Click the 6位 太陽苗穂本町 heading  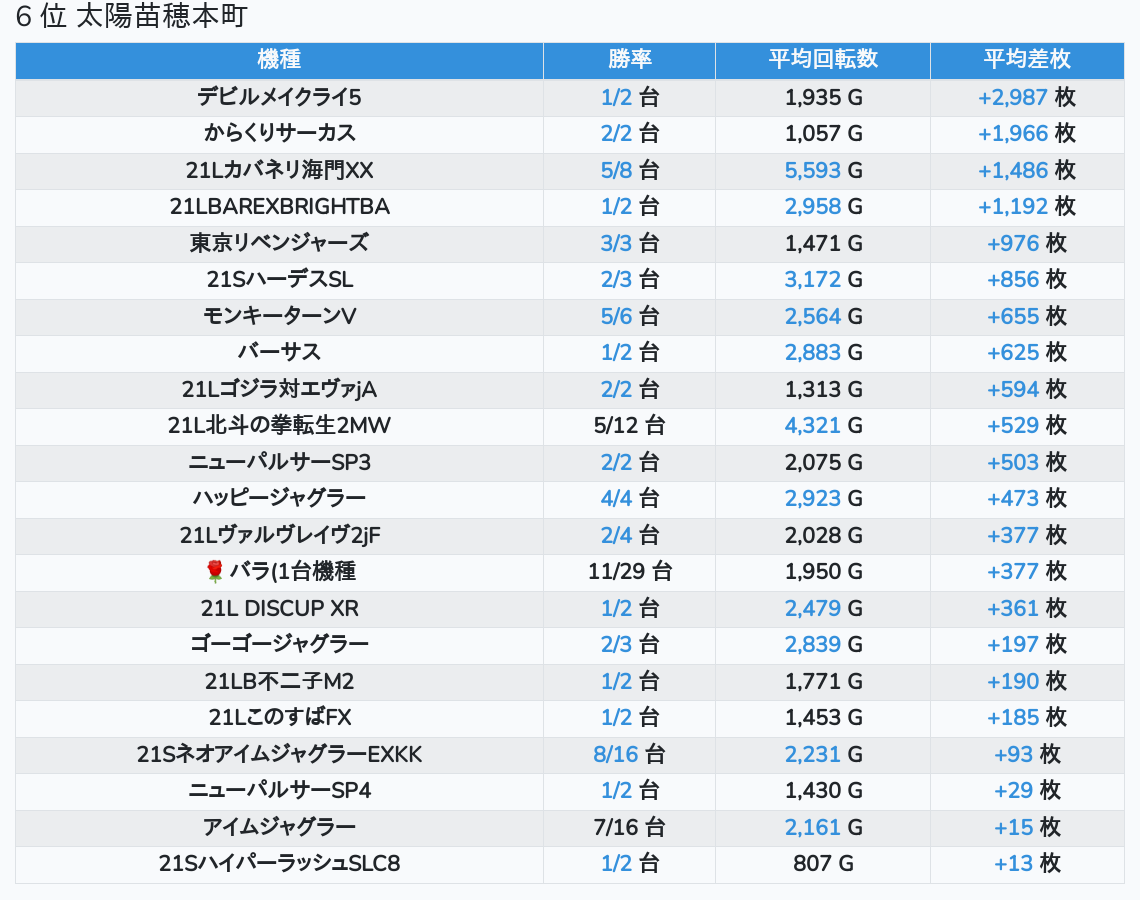point(132,17)
